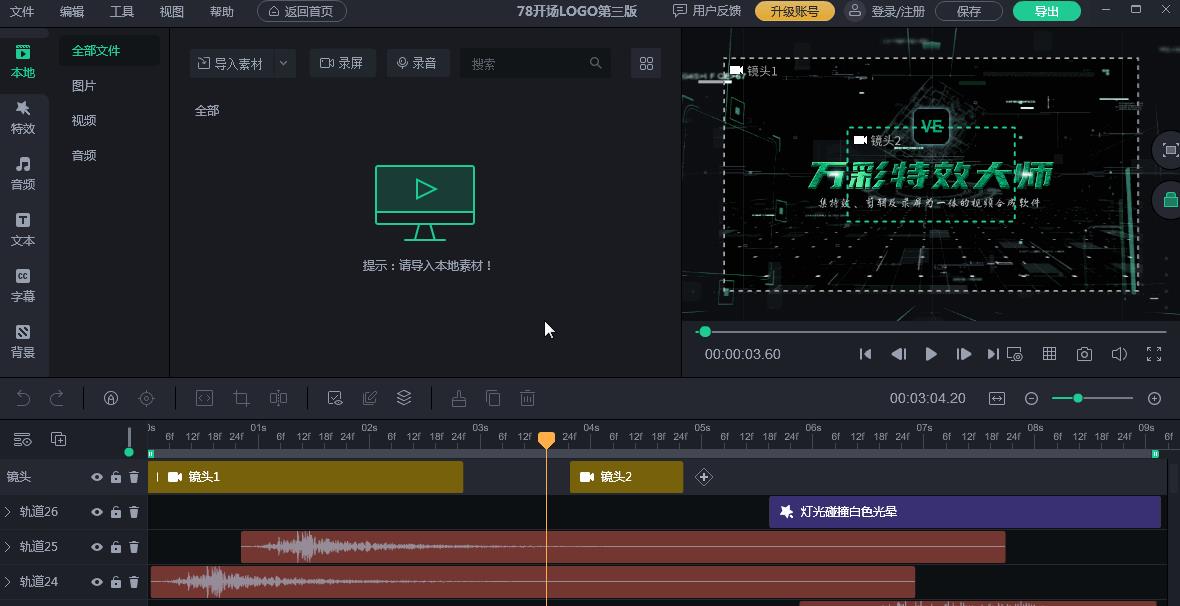Fit timeline to window width icon
This screenshot has width=1180, height=606.
point(997,398)
